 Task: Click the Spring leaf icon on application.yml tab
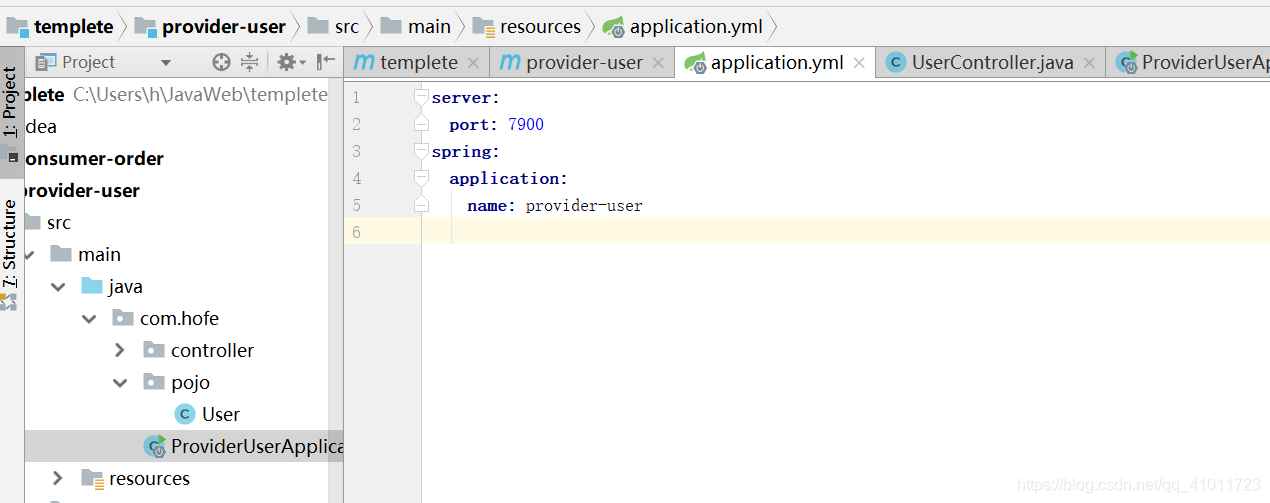click(x=696, y=63)
